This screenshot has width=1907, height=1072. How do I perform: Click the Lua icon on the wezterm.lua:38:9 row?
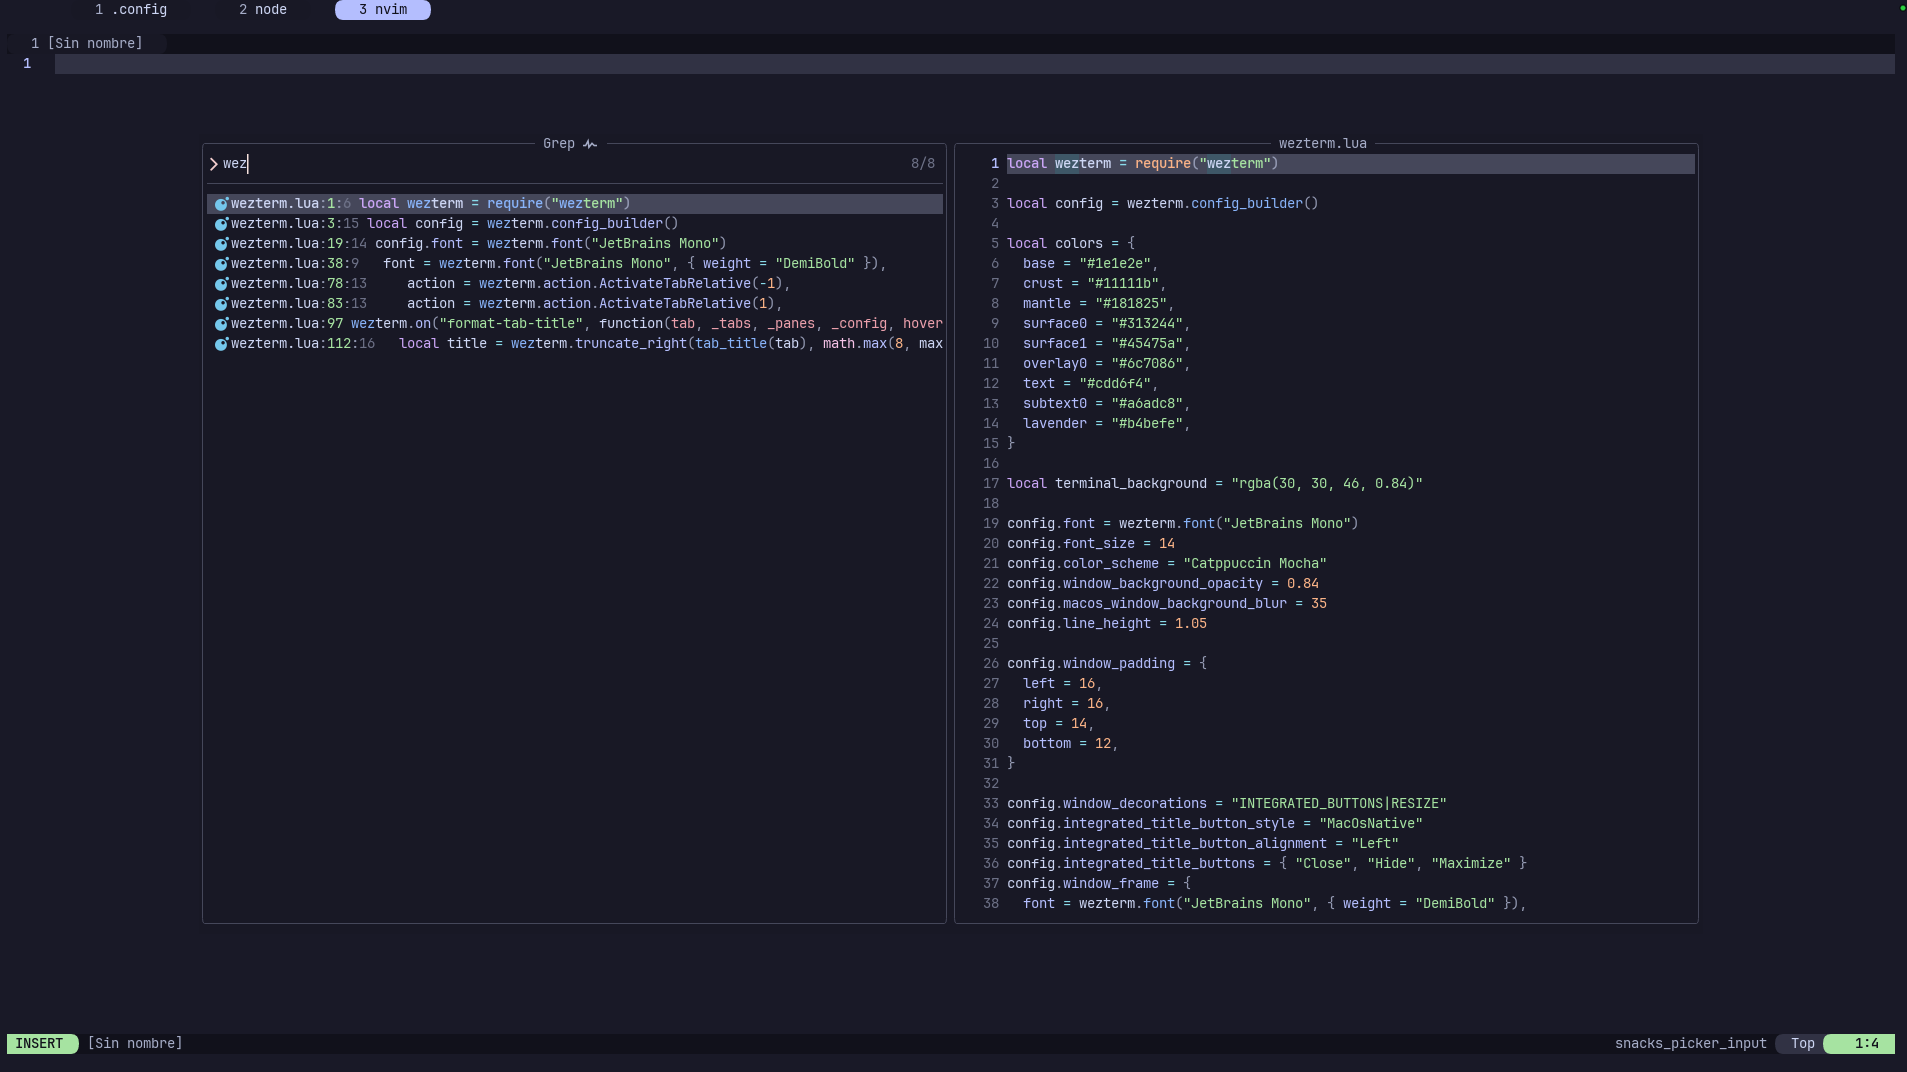pyautogui.click(x=221, y=264)
